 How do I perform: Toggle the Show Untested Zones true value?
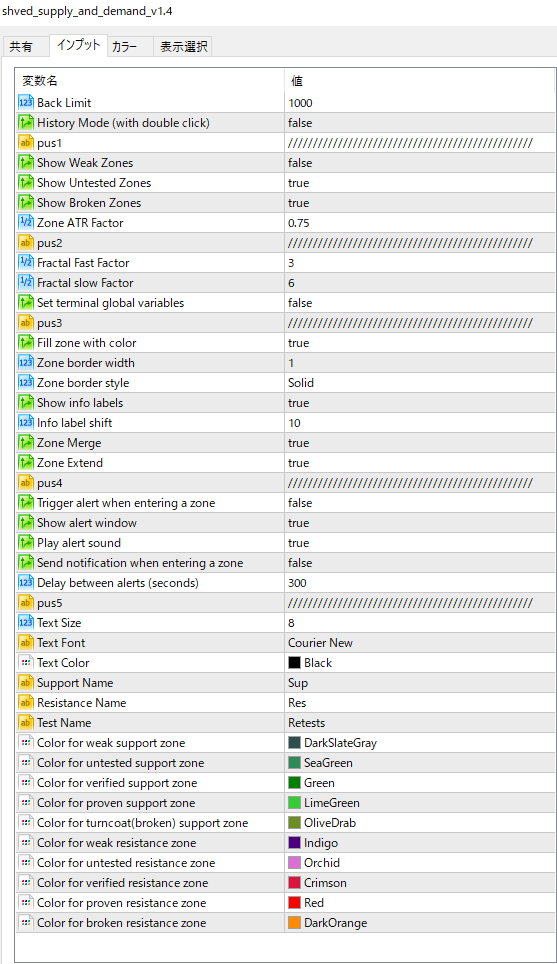(420, 183)
